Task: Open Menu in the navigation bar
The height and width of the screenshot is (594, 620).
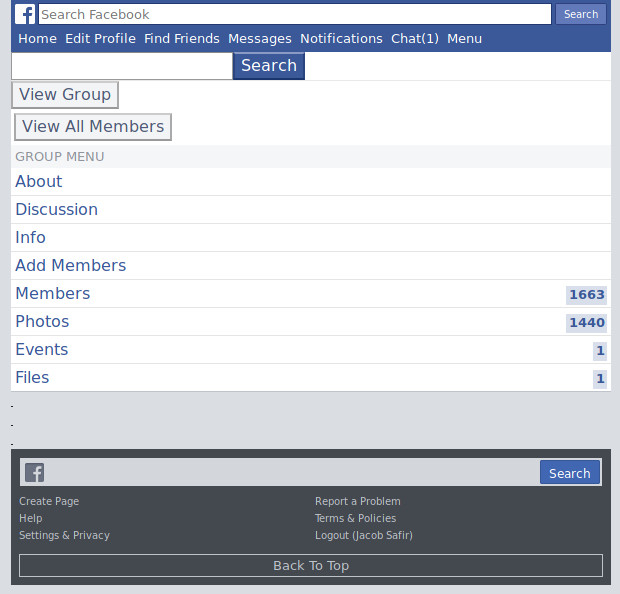Action: (464, 39)
